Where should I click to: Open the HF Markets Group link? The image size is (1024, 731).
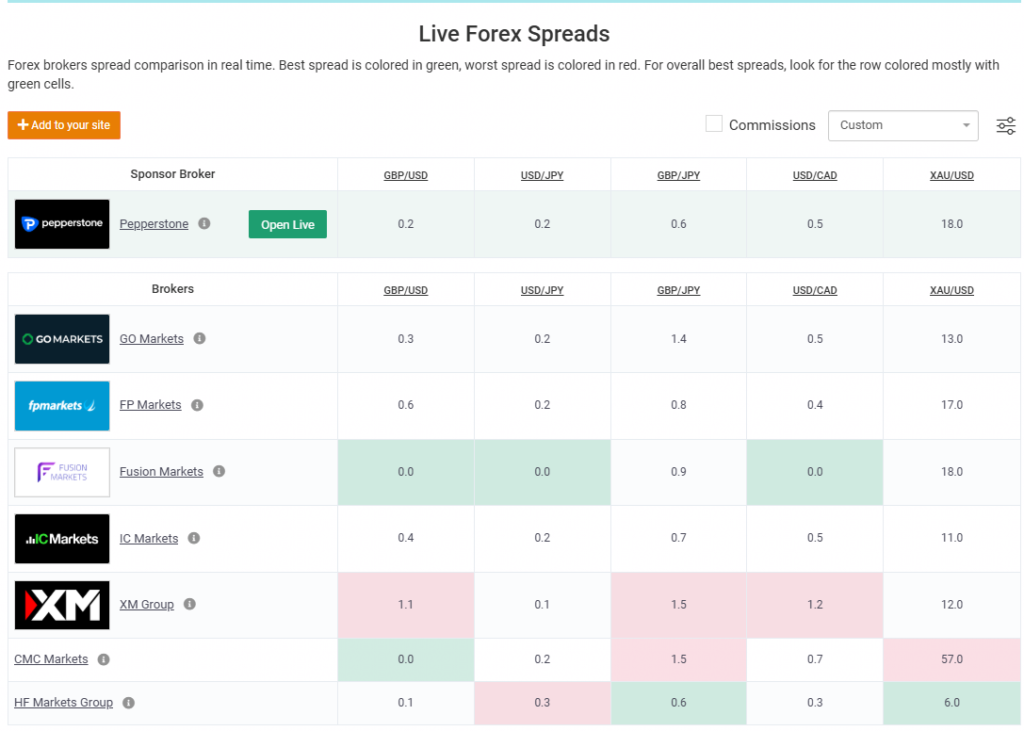(x=63, y=703)
